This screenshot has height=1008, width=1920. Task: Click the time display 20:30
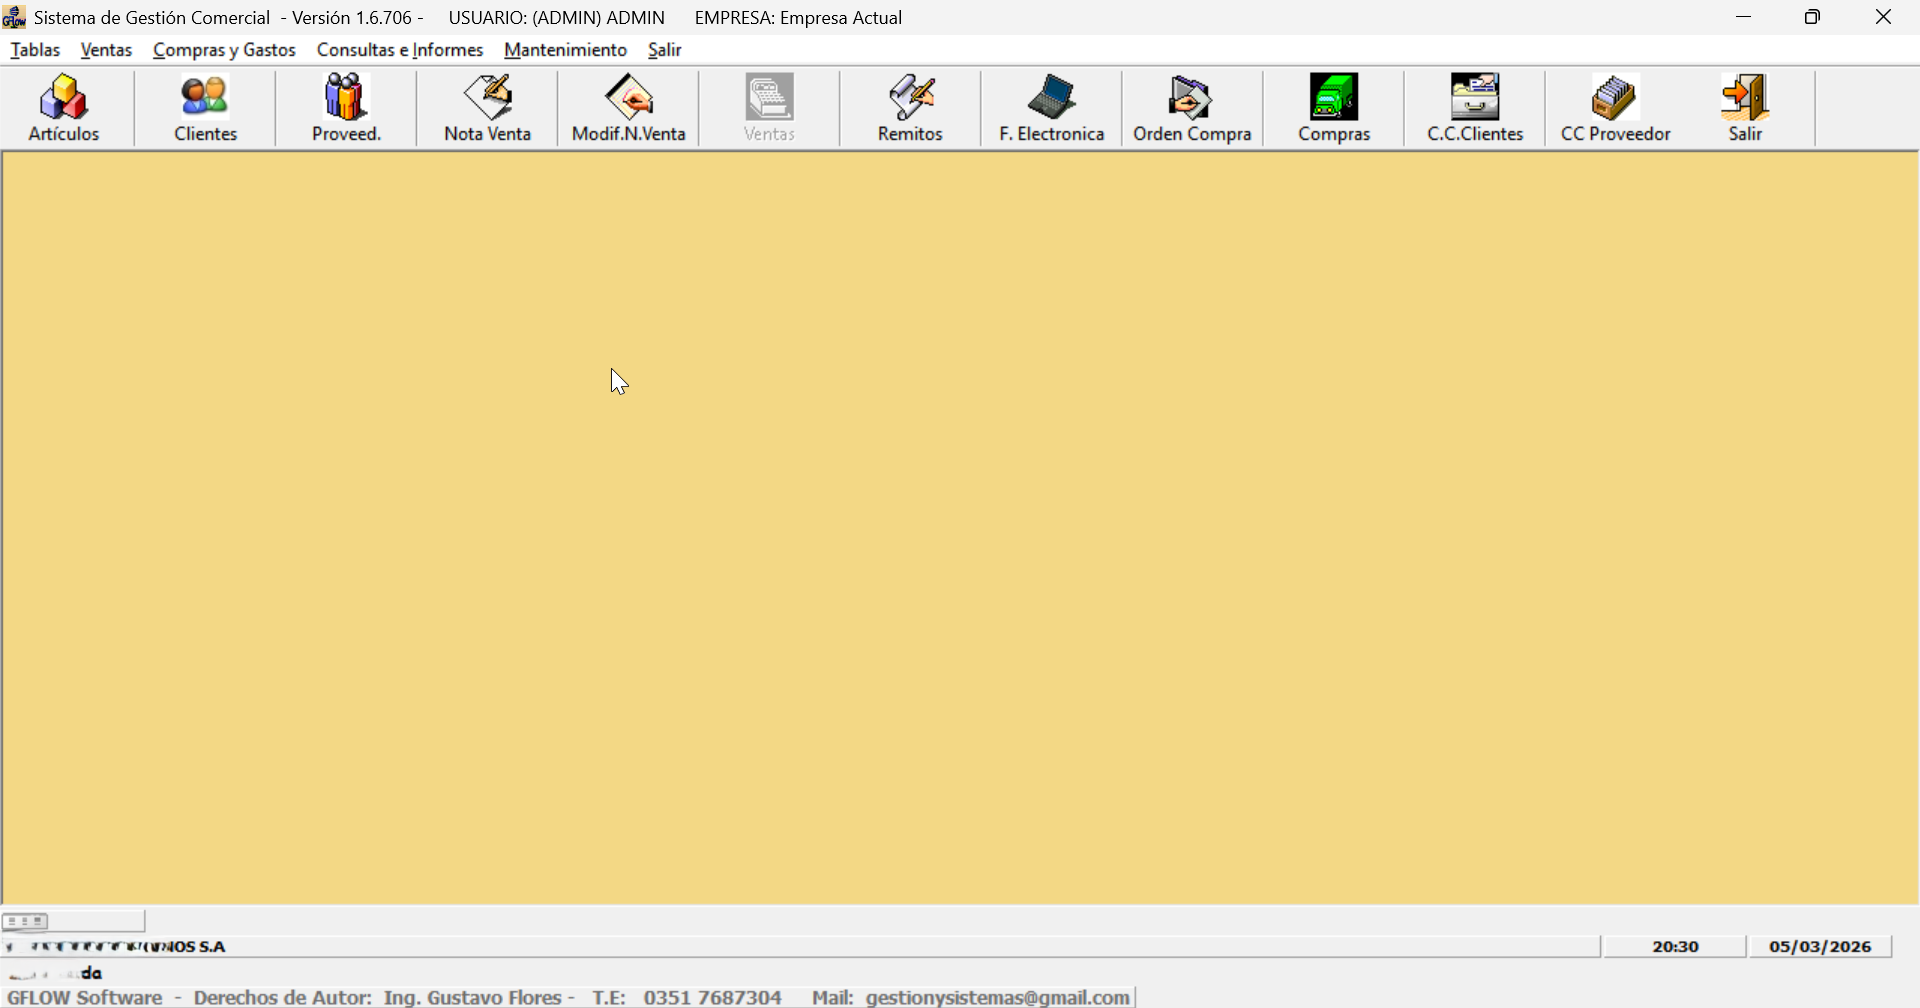coord(1675,946)
